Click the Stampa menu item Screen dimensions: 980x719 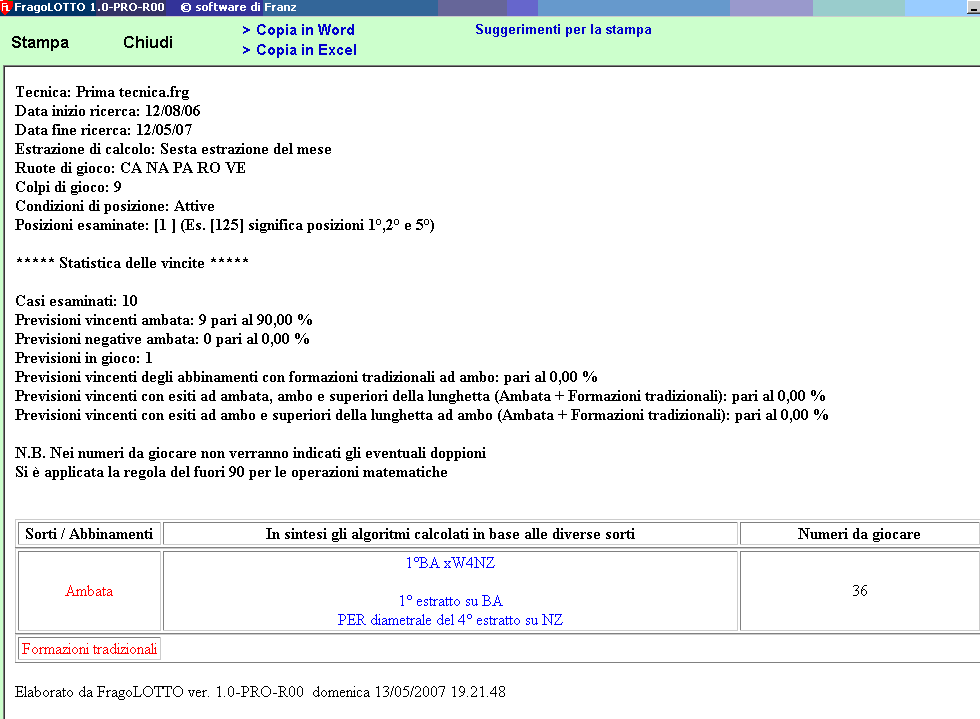tap(40, 43)
